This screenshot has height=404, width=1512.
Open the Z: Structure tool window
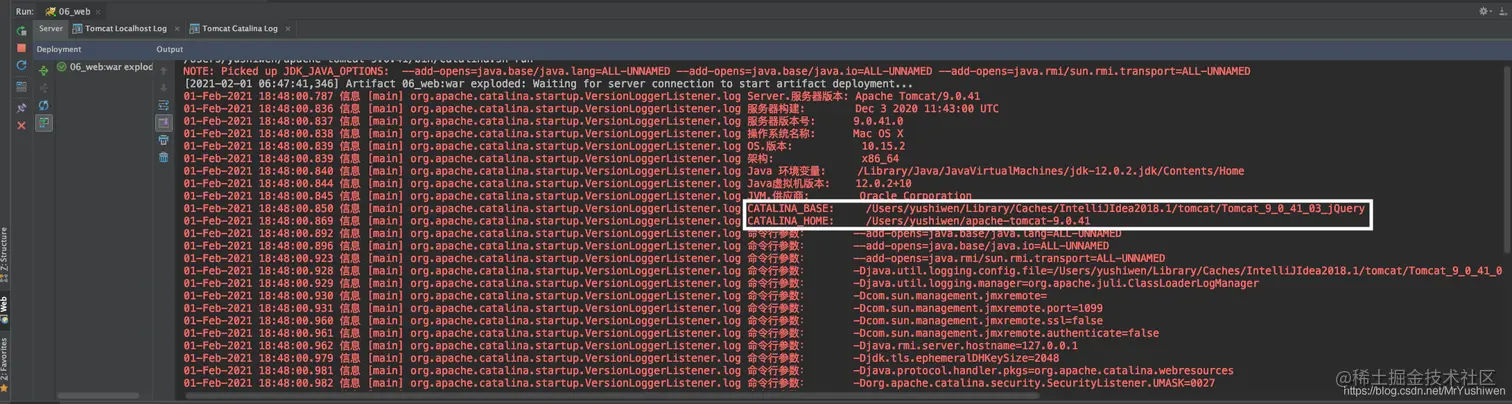(x=5, y=253)
